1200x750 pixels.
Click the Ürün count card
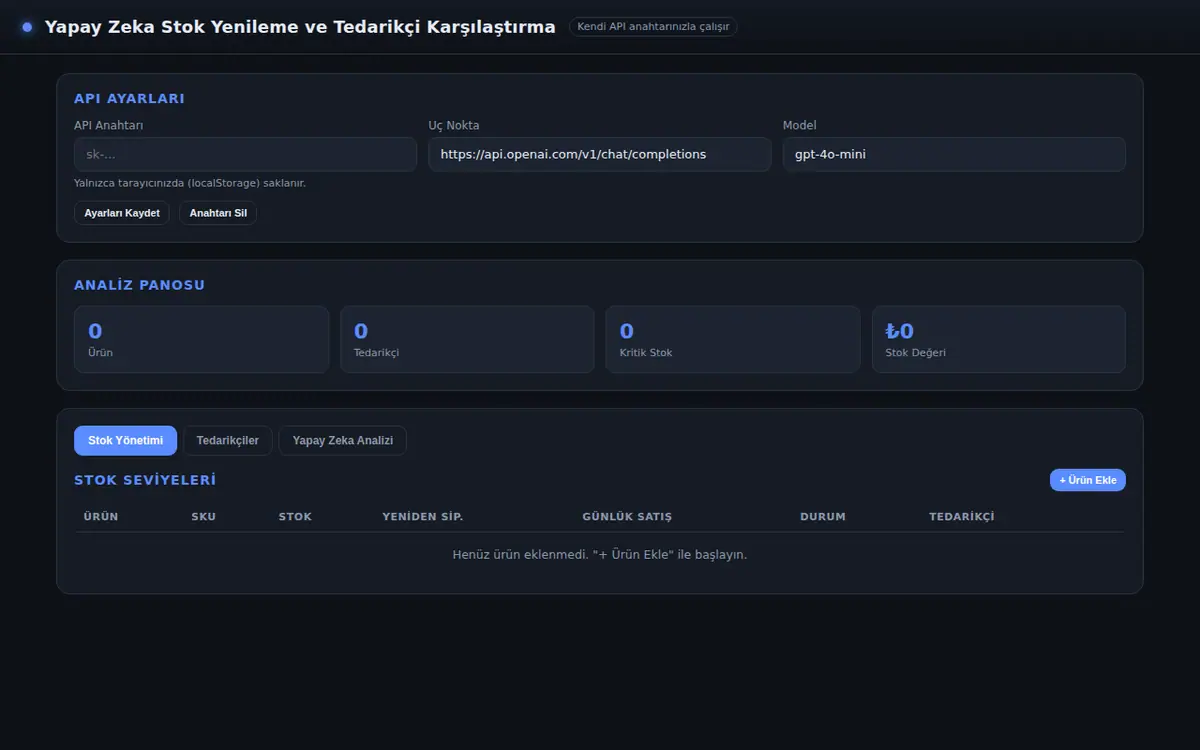click(201, 339)
